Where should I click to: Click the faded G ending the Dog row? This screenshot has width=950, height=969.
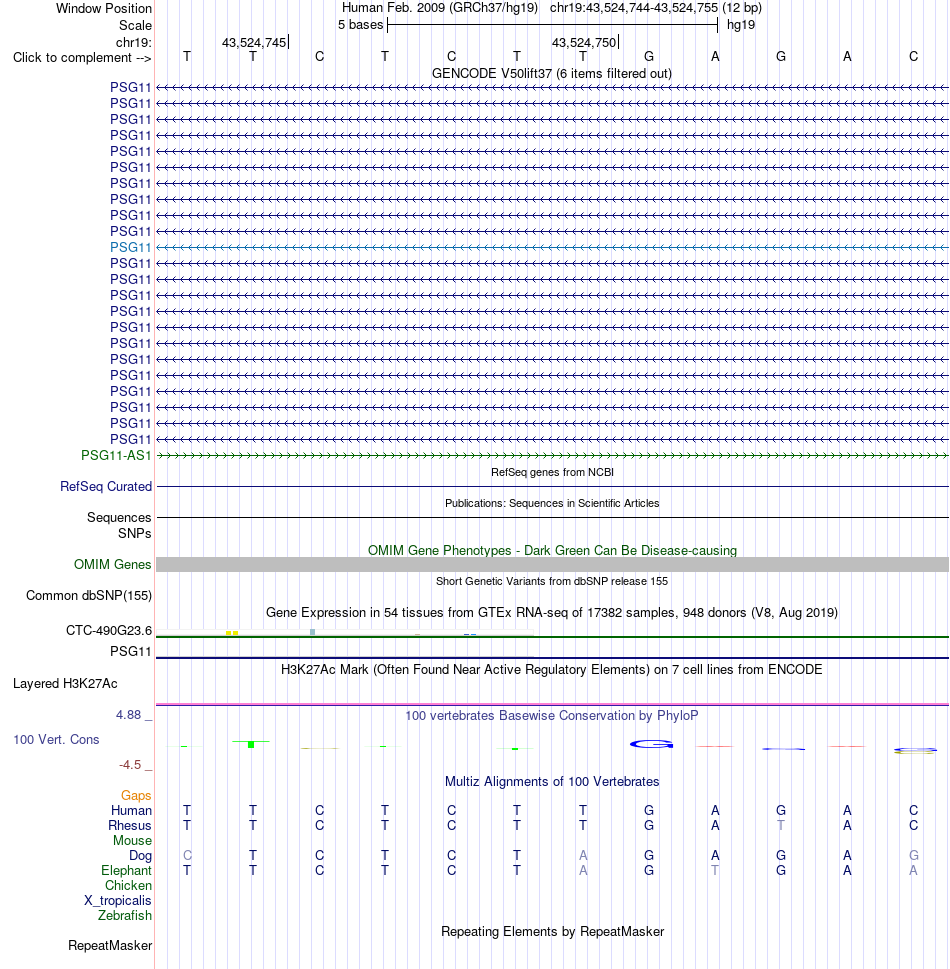pos(914,855)
